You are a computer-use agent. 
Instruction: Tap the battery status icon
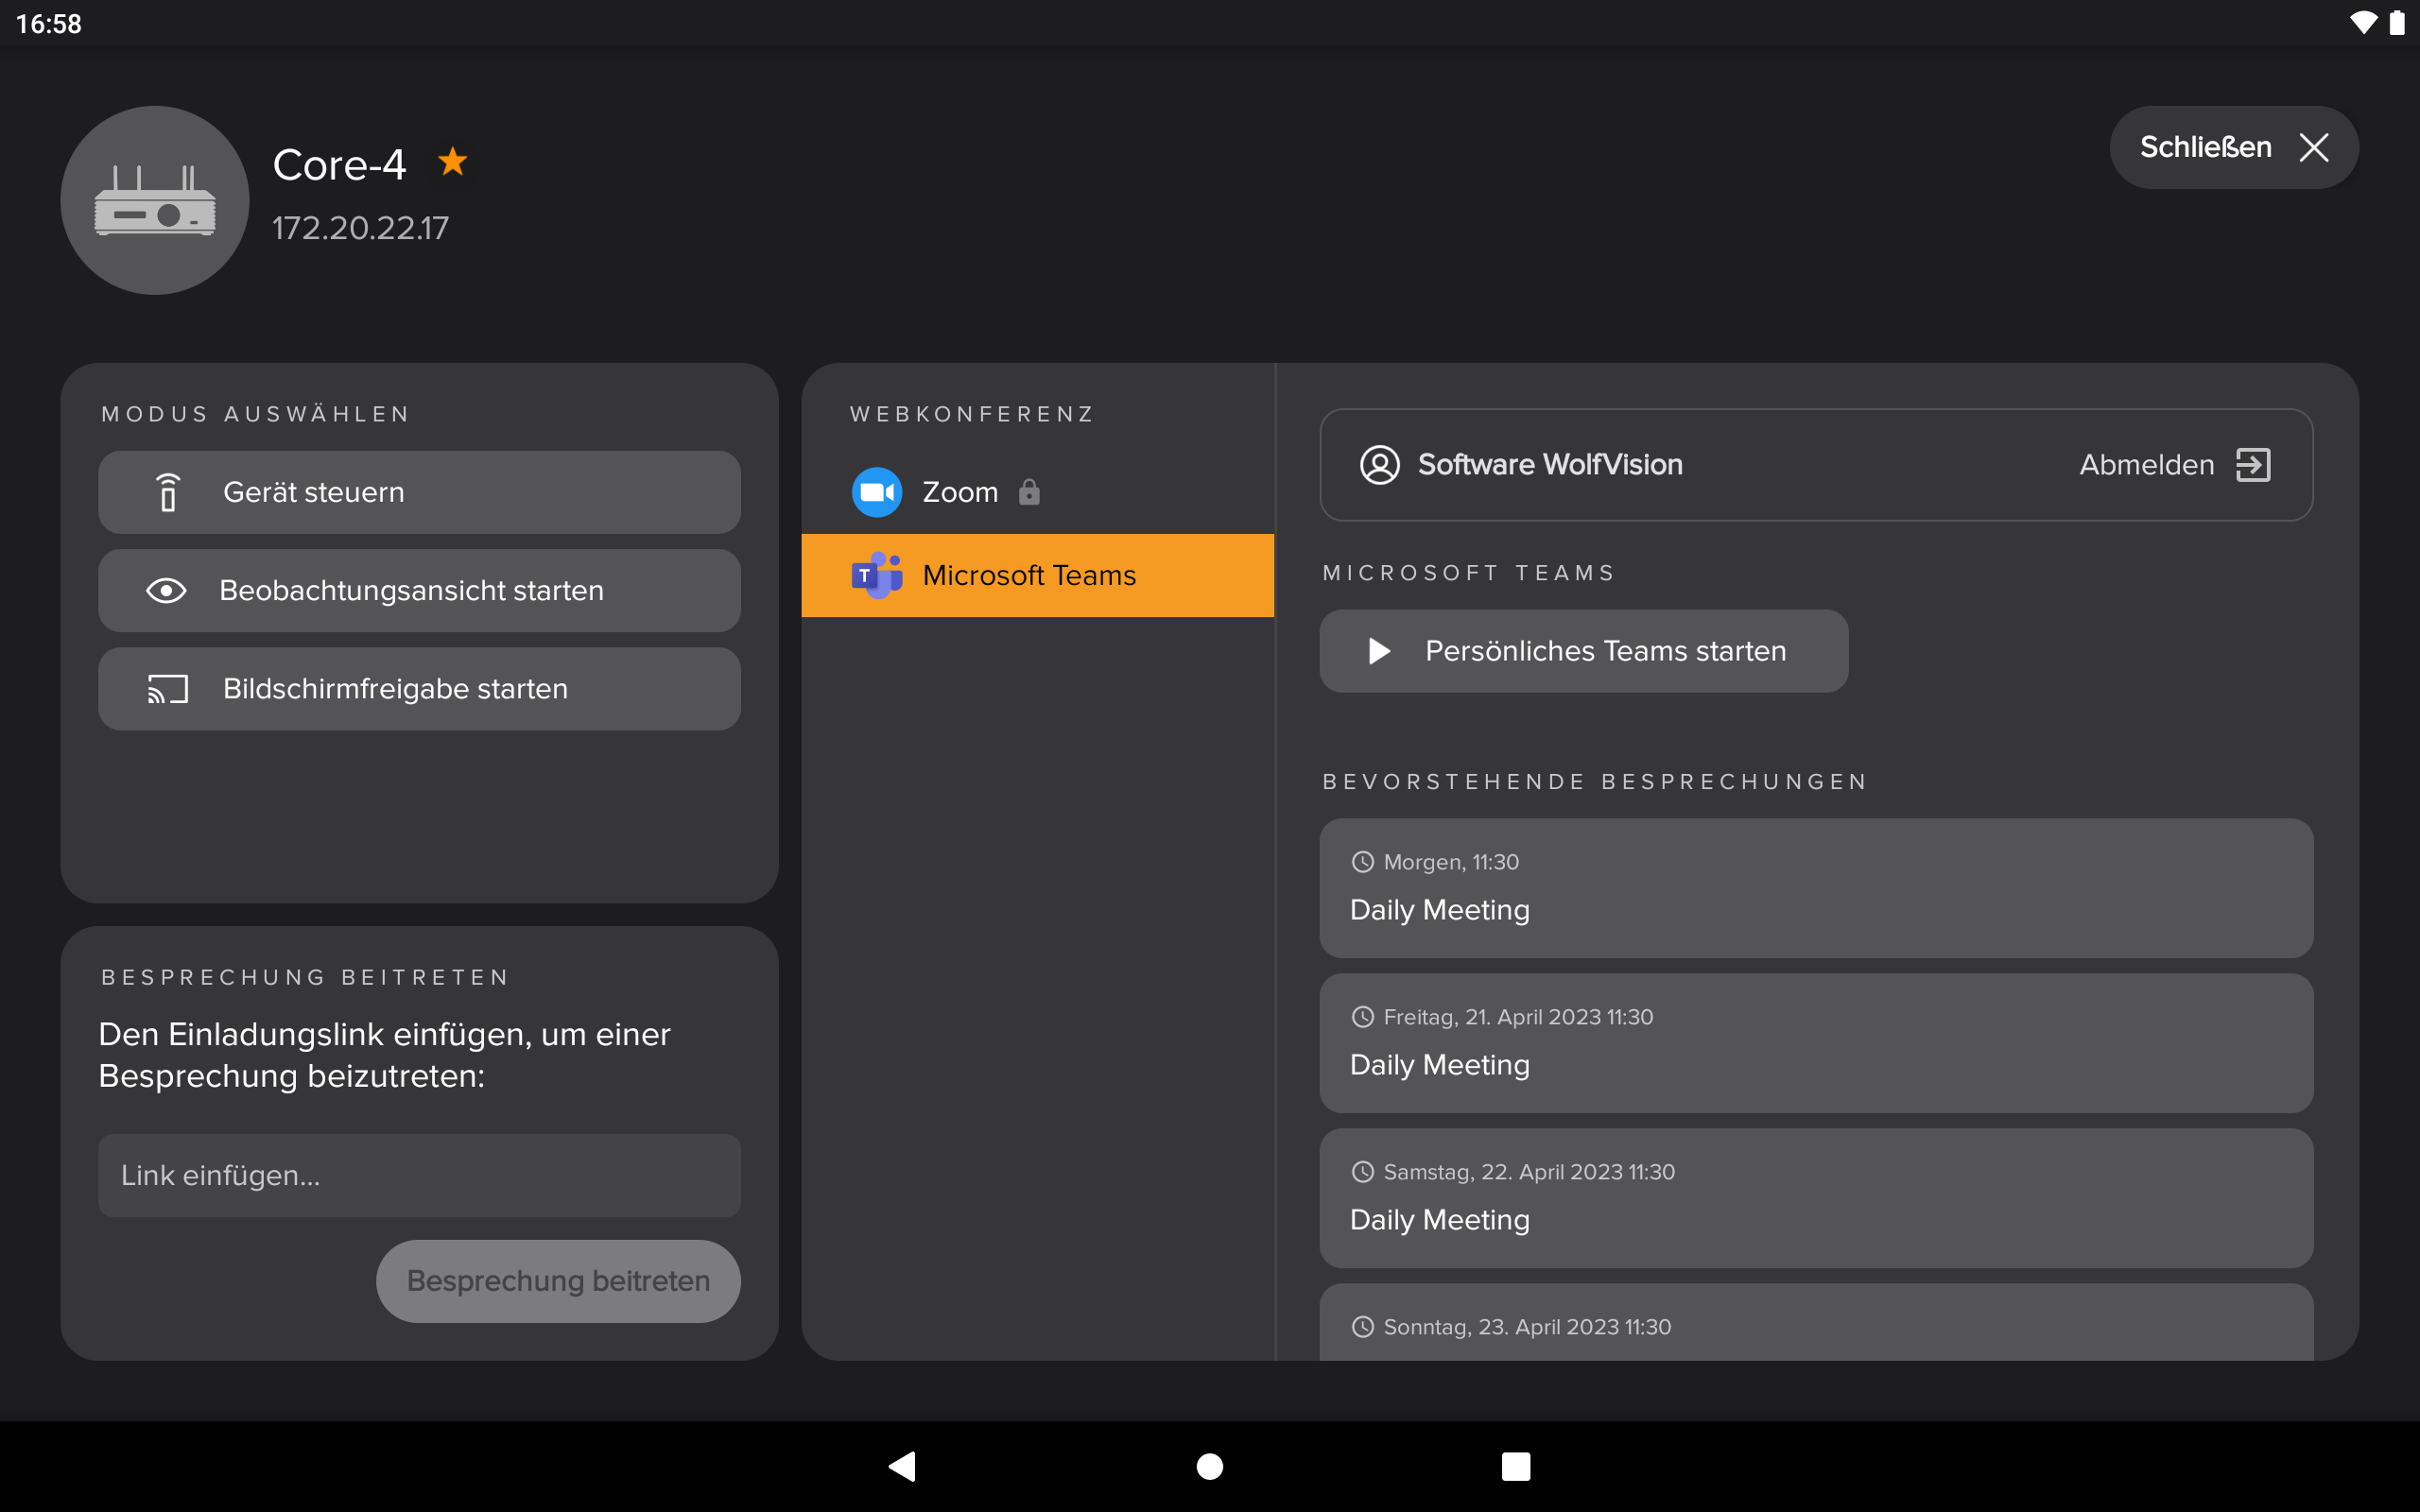tap(2397, 22)
